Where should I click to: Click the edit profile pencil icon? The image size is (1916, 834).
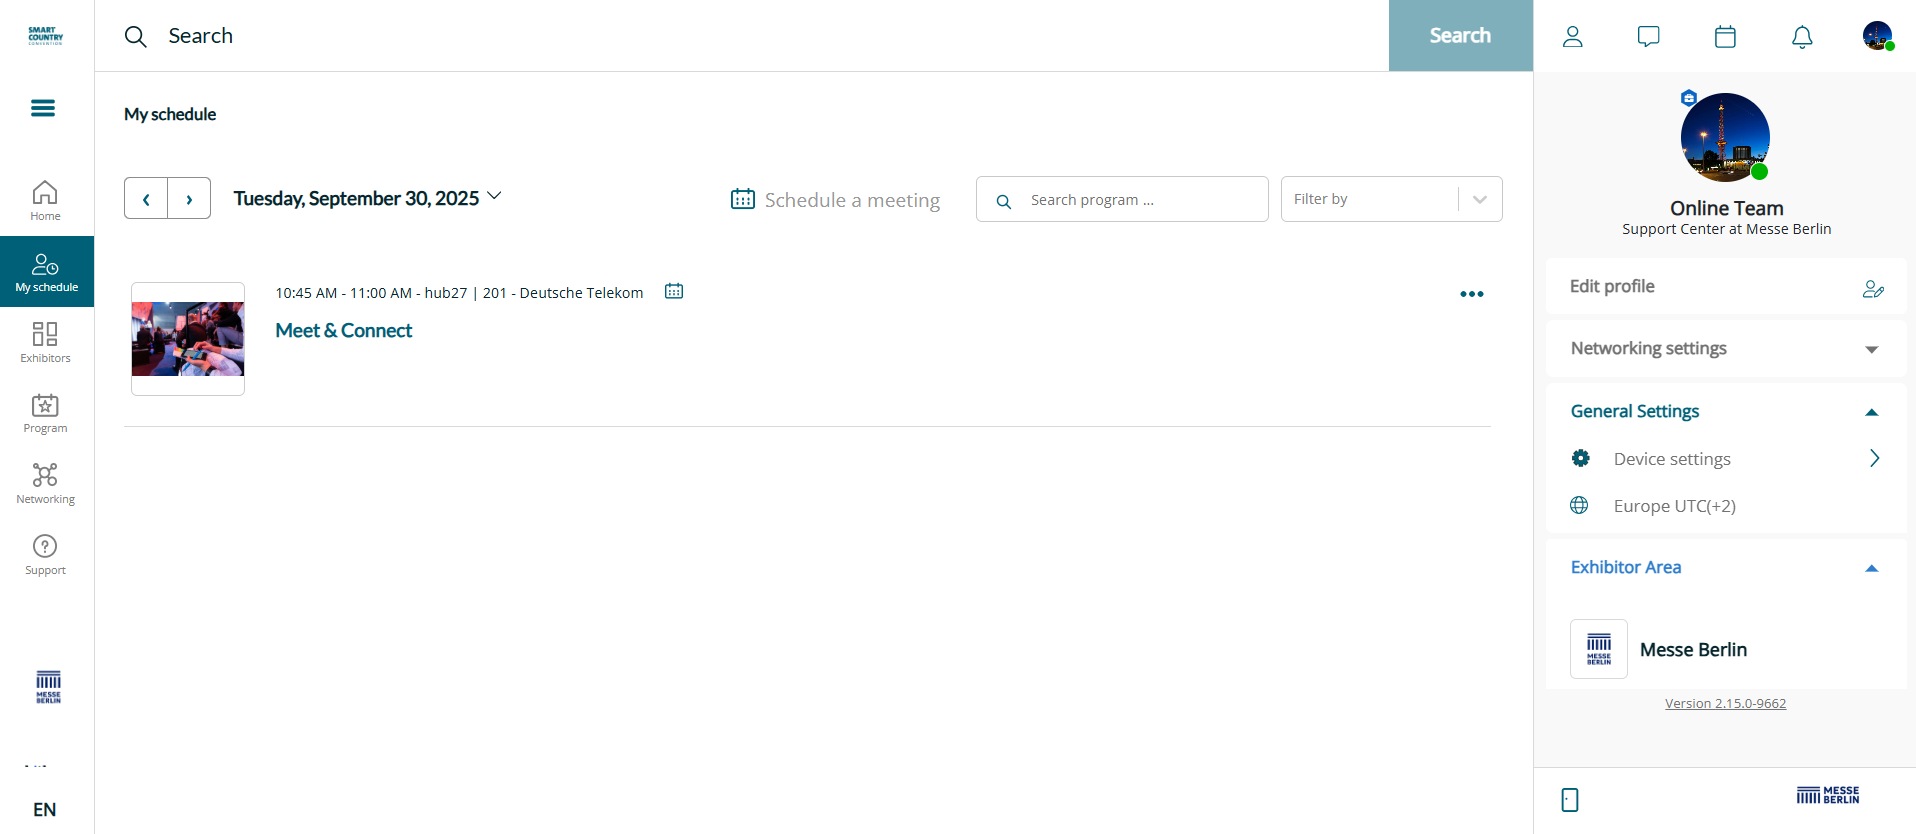[x=1873, y=288]
